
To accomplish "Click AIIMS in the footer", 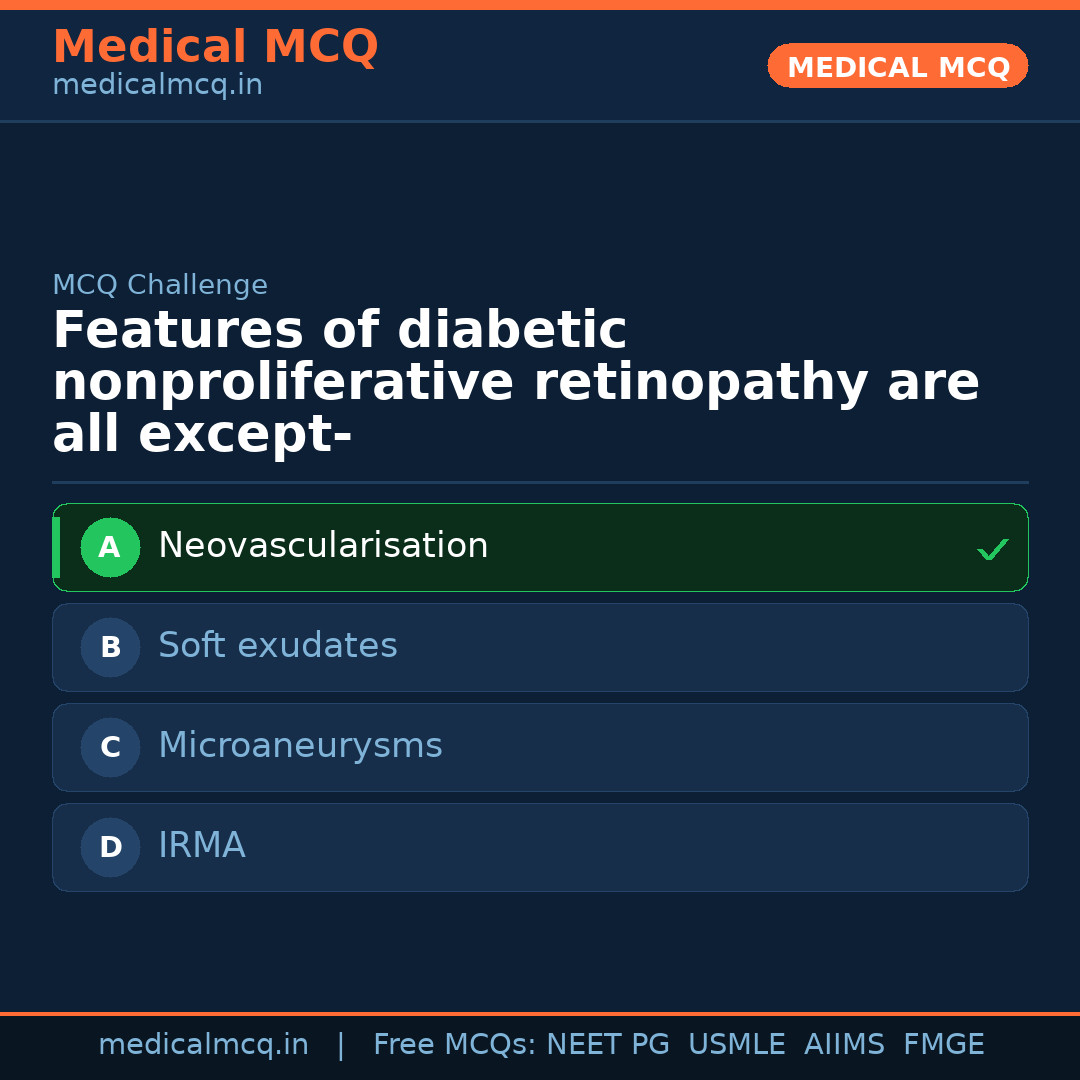I will 844,1045.
